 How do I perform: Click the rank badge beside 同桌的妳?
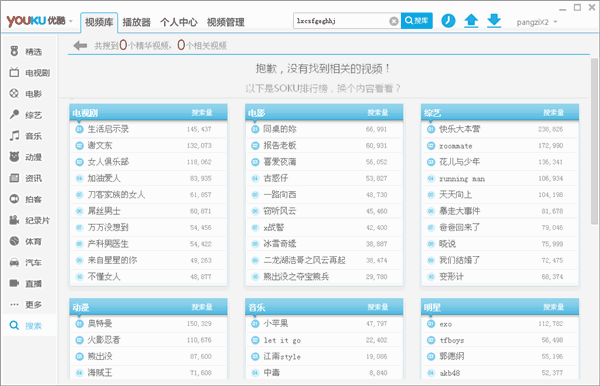pyautogui.click(x=255, y=129)
